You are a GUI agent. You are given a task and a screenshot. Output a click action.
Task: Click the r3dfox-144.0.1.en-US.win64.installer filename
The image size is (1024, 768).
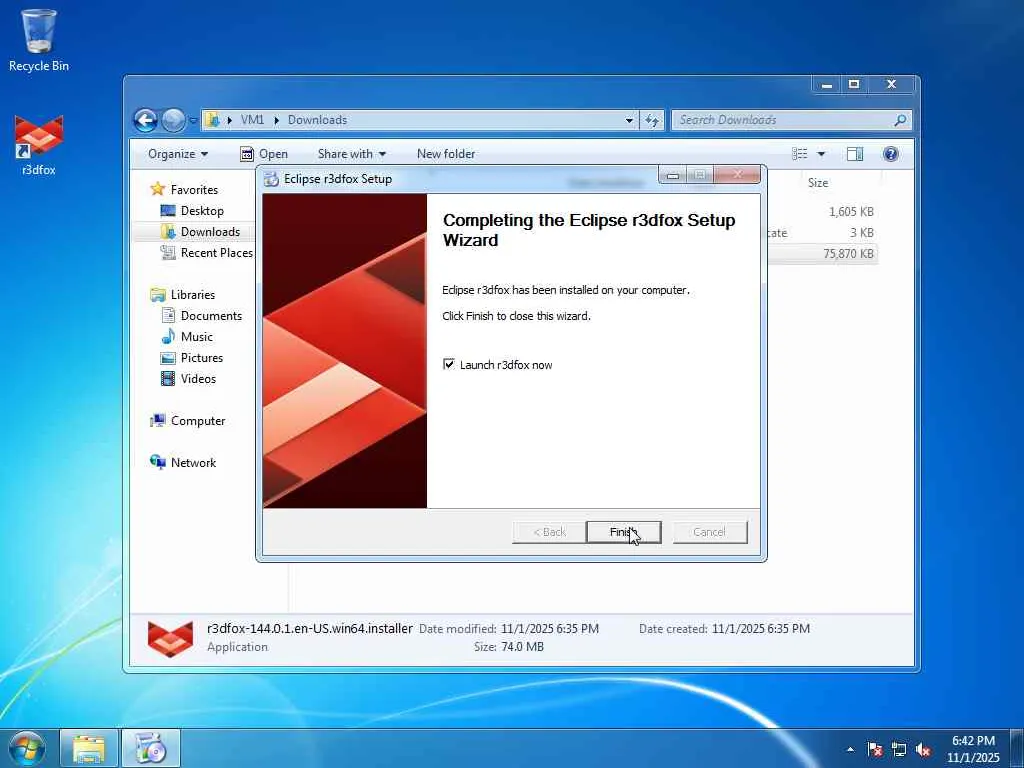pos(310,628)
